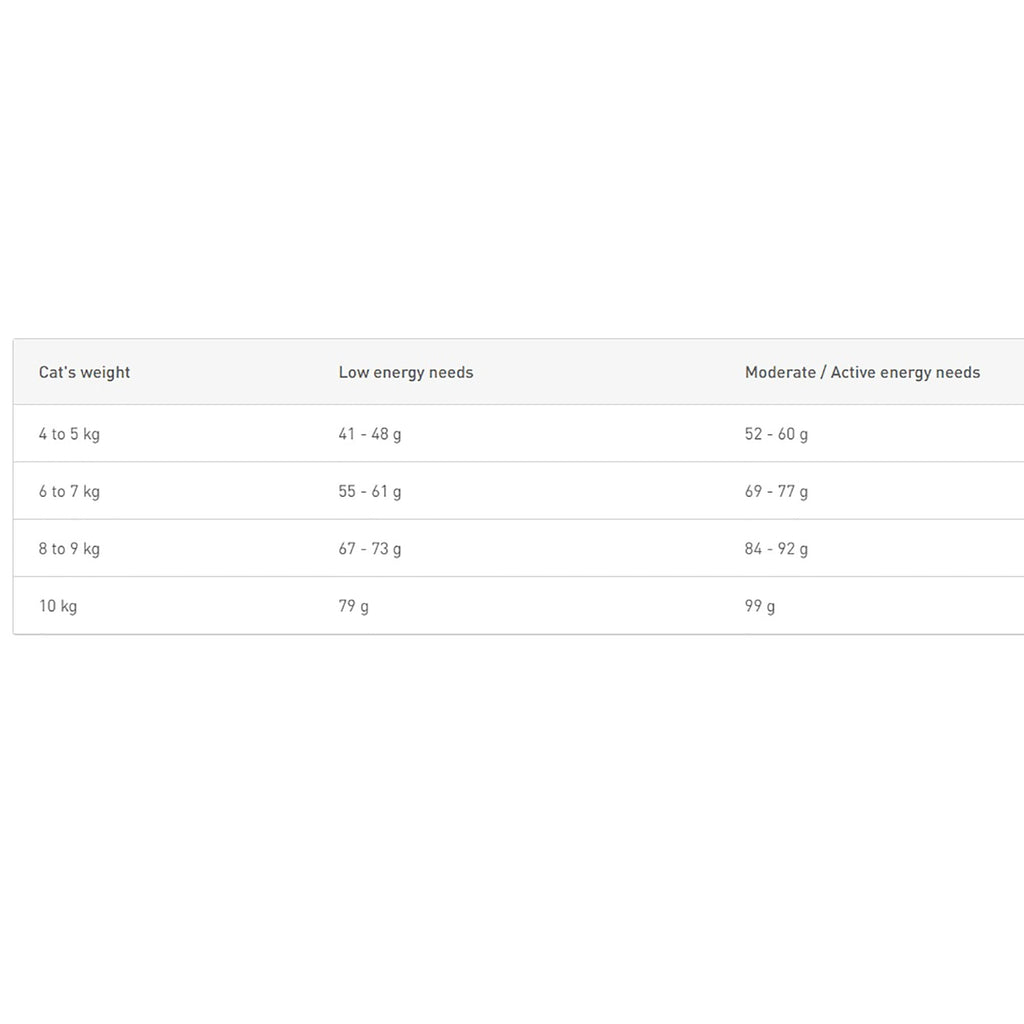Click the "79 g" value
This screenshot has height=1024, width=1024.
353,606
